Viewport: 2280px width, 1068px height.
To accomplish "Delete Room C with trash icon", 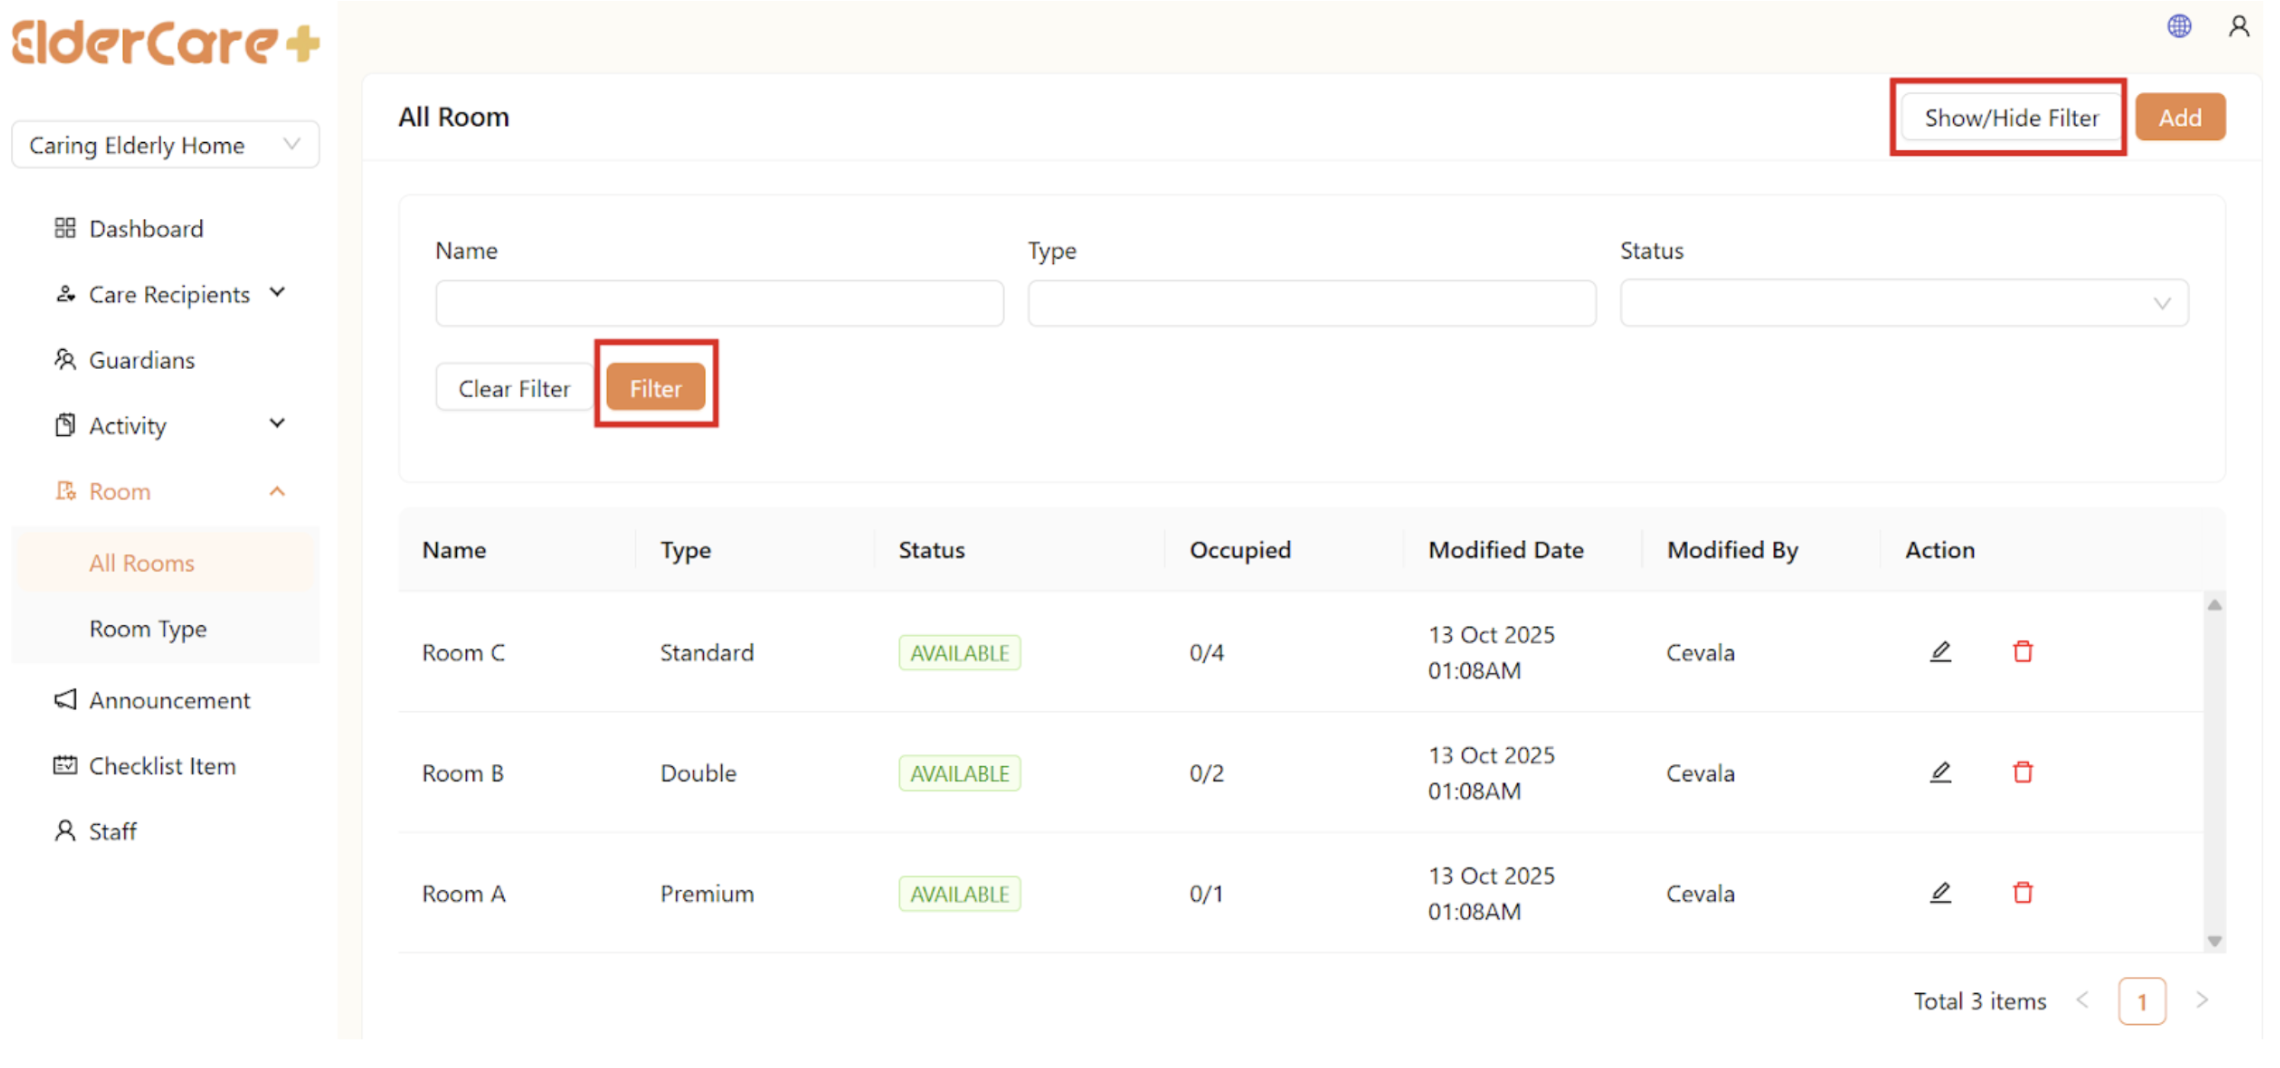I will [2022, 652].
